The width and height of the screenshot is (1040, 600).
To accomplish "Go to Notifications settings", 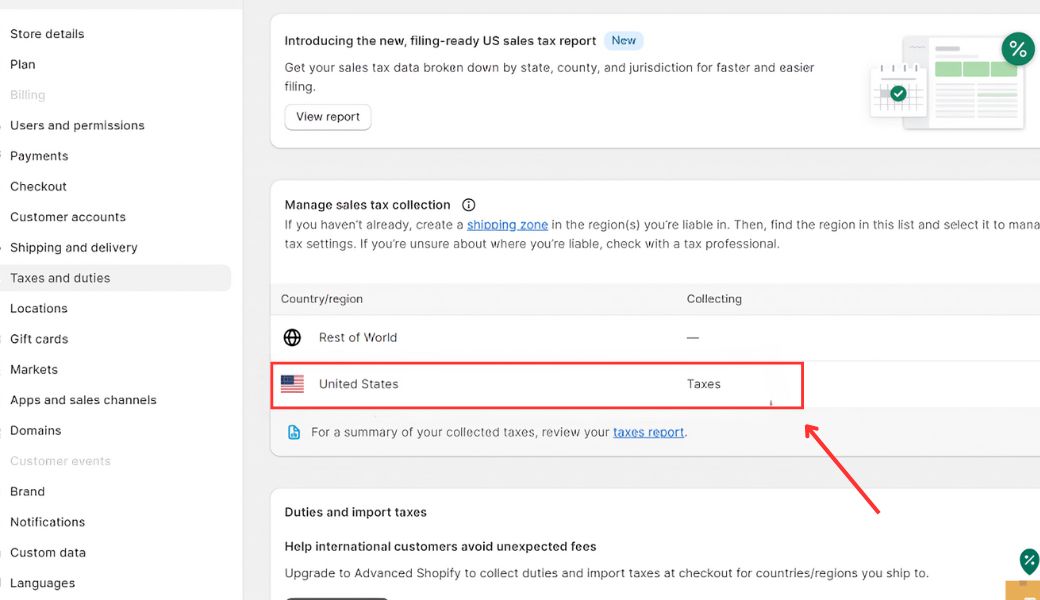I will [x=47, y=522].
